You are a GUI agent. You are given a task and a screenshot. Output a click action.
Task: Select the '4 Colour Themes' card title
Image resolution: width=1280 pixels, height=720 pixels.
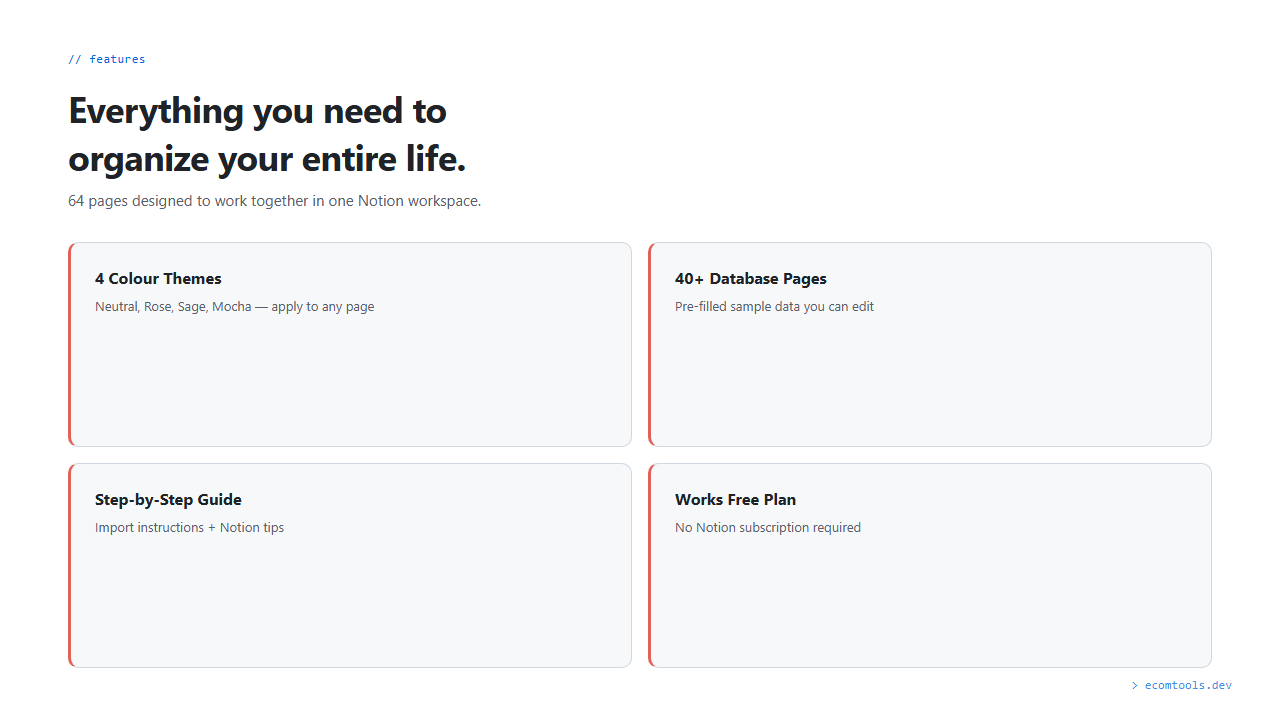coord(158,279)
